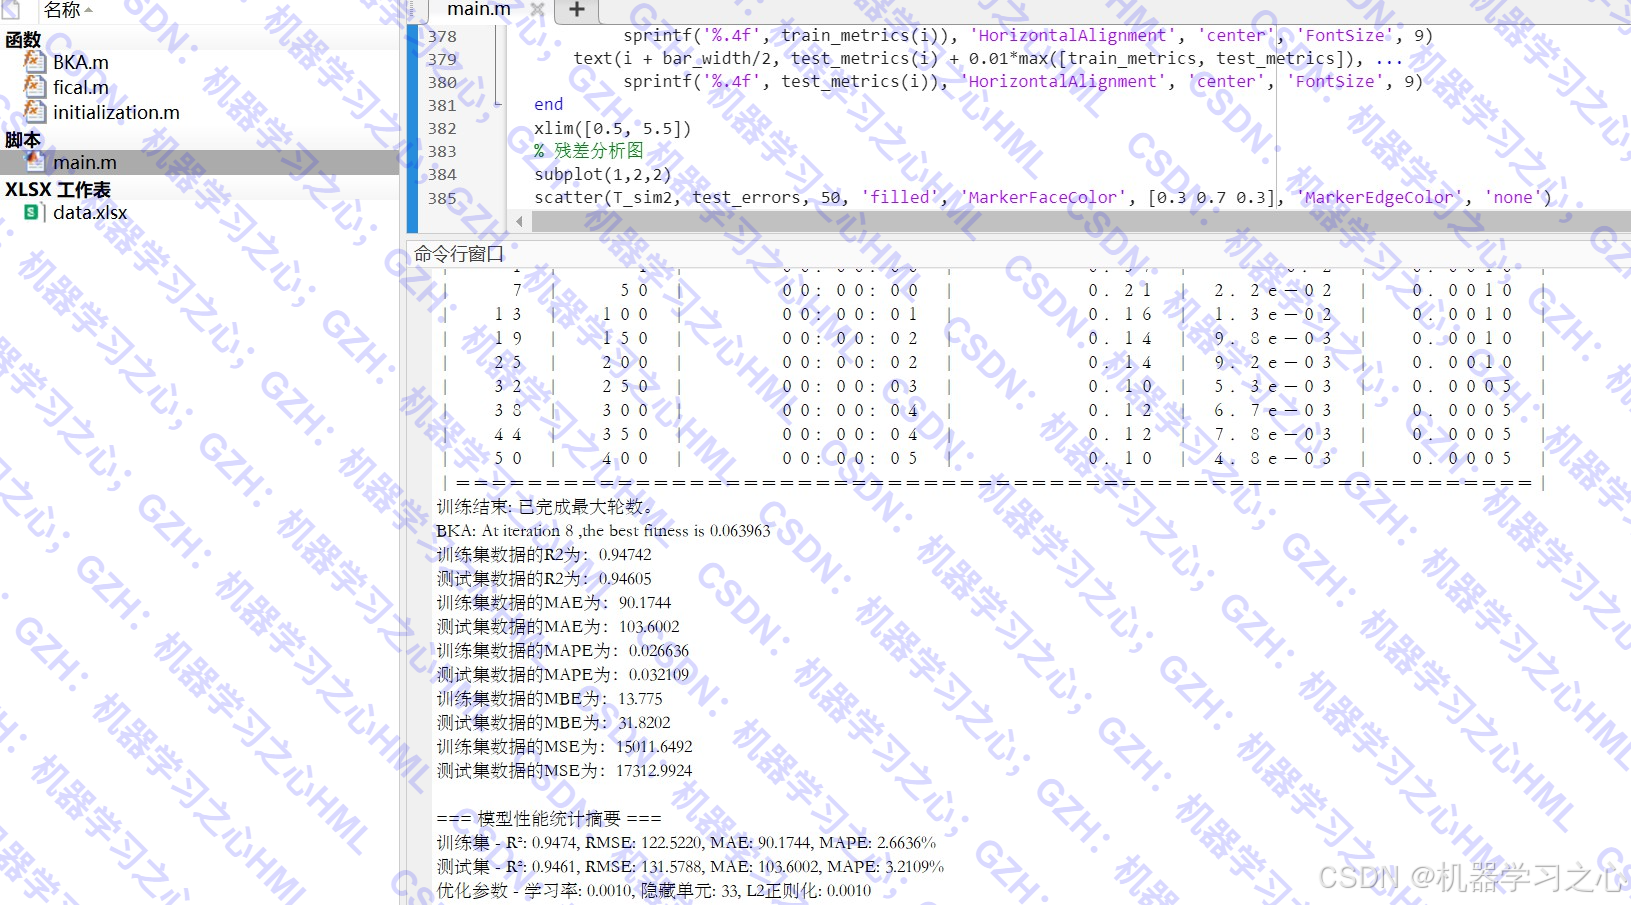1631x905 pixels.
Task: Click the 测试集数据的R2为 0.94605 line
Action: tap(544, 578)
